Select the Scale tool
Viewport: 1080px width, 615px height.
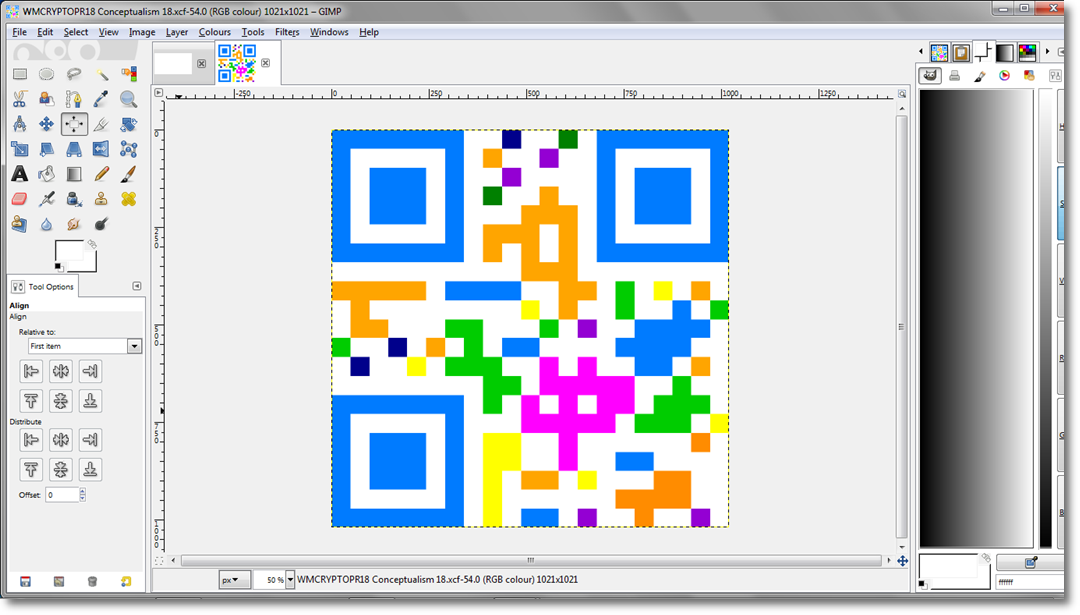(x=19, y=149)
